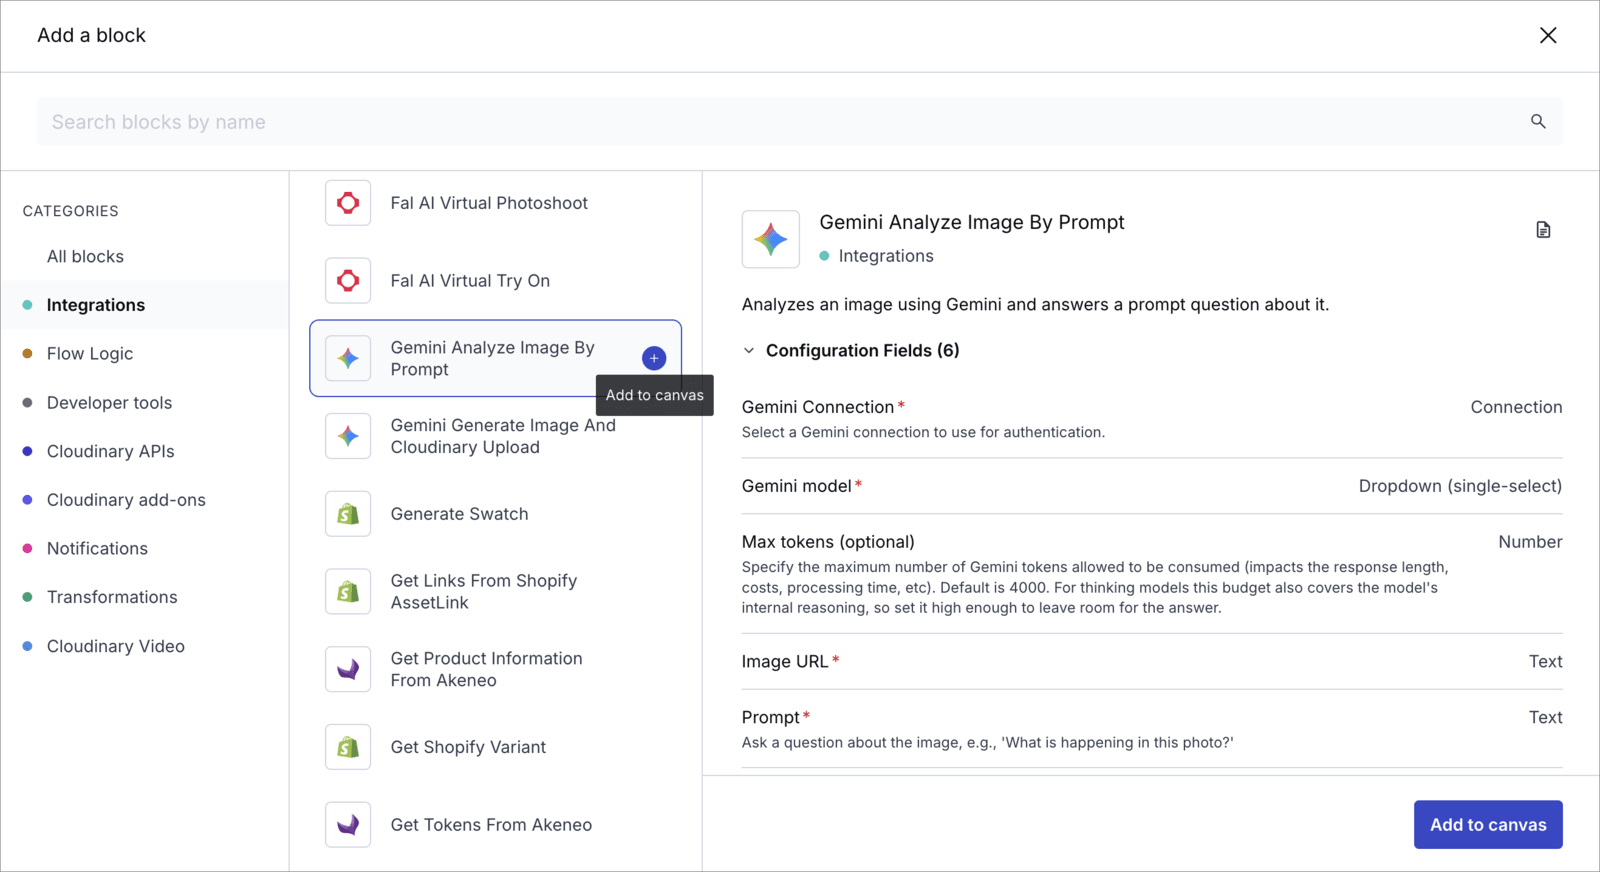Click the Gemini Analyze Image By Prompt heading
This screenshot has height=872, width=1600.
[x=972, y=222]
